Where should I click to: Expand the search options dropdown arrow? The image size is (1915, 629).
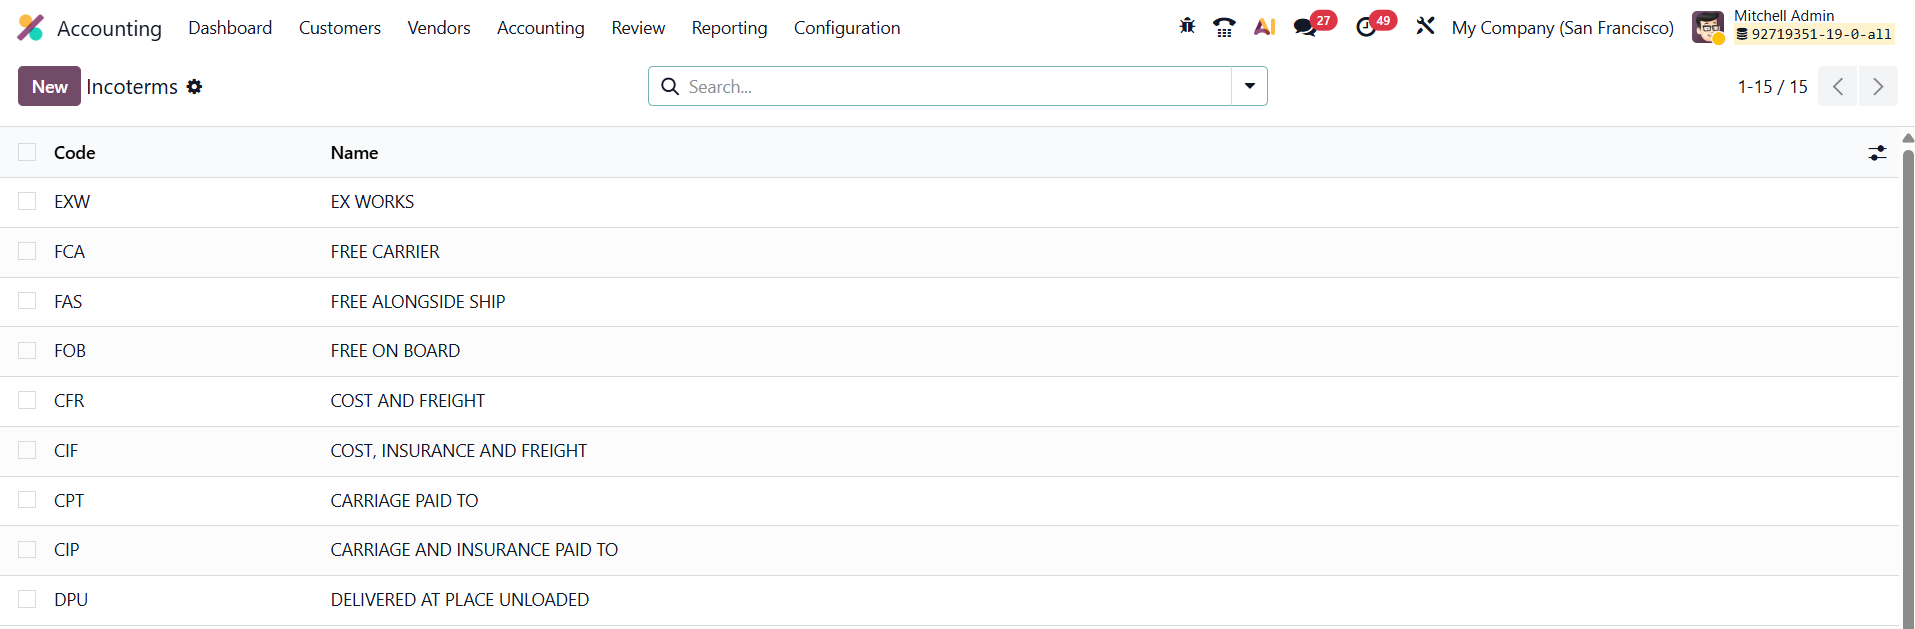click(1249, 86)
